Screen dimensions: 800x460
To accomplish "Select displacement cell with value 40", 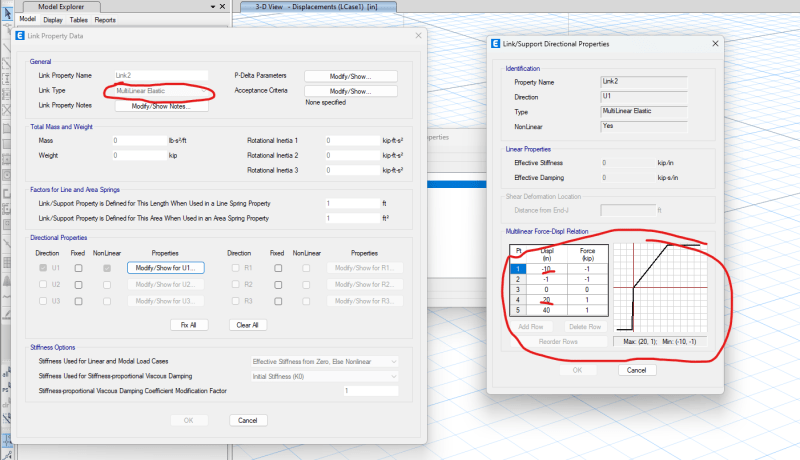I will coord(546,310).
